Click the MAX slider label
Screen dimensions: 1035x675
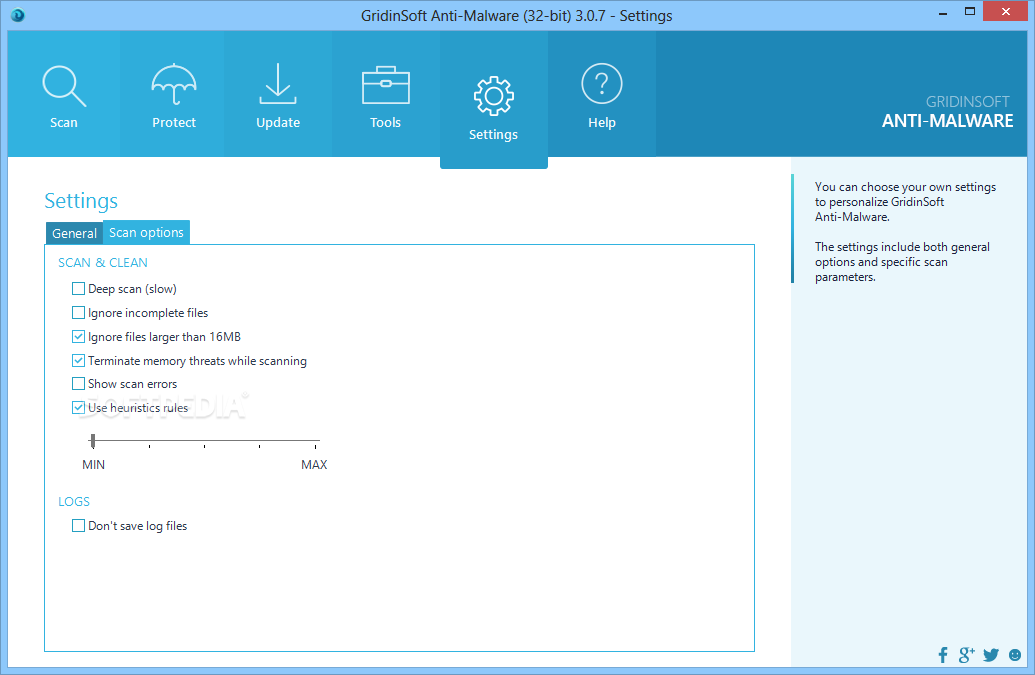pos(314,465)
